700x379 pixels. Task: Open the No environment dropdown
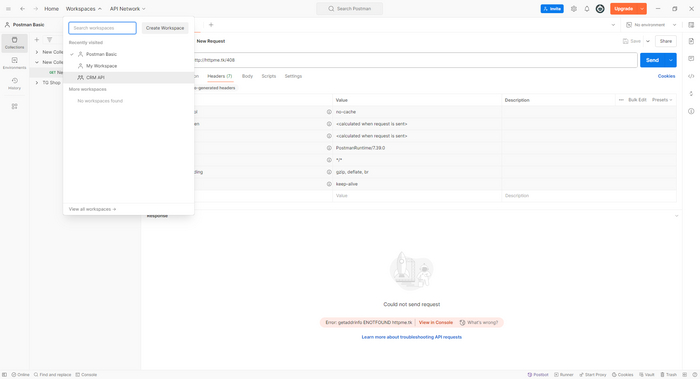point(651,25)
